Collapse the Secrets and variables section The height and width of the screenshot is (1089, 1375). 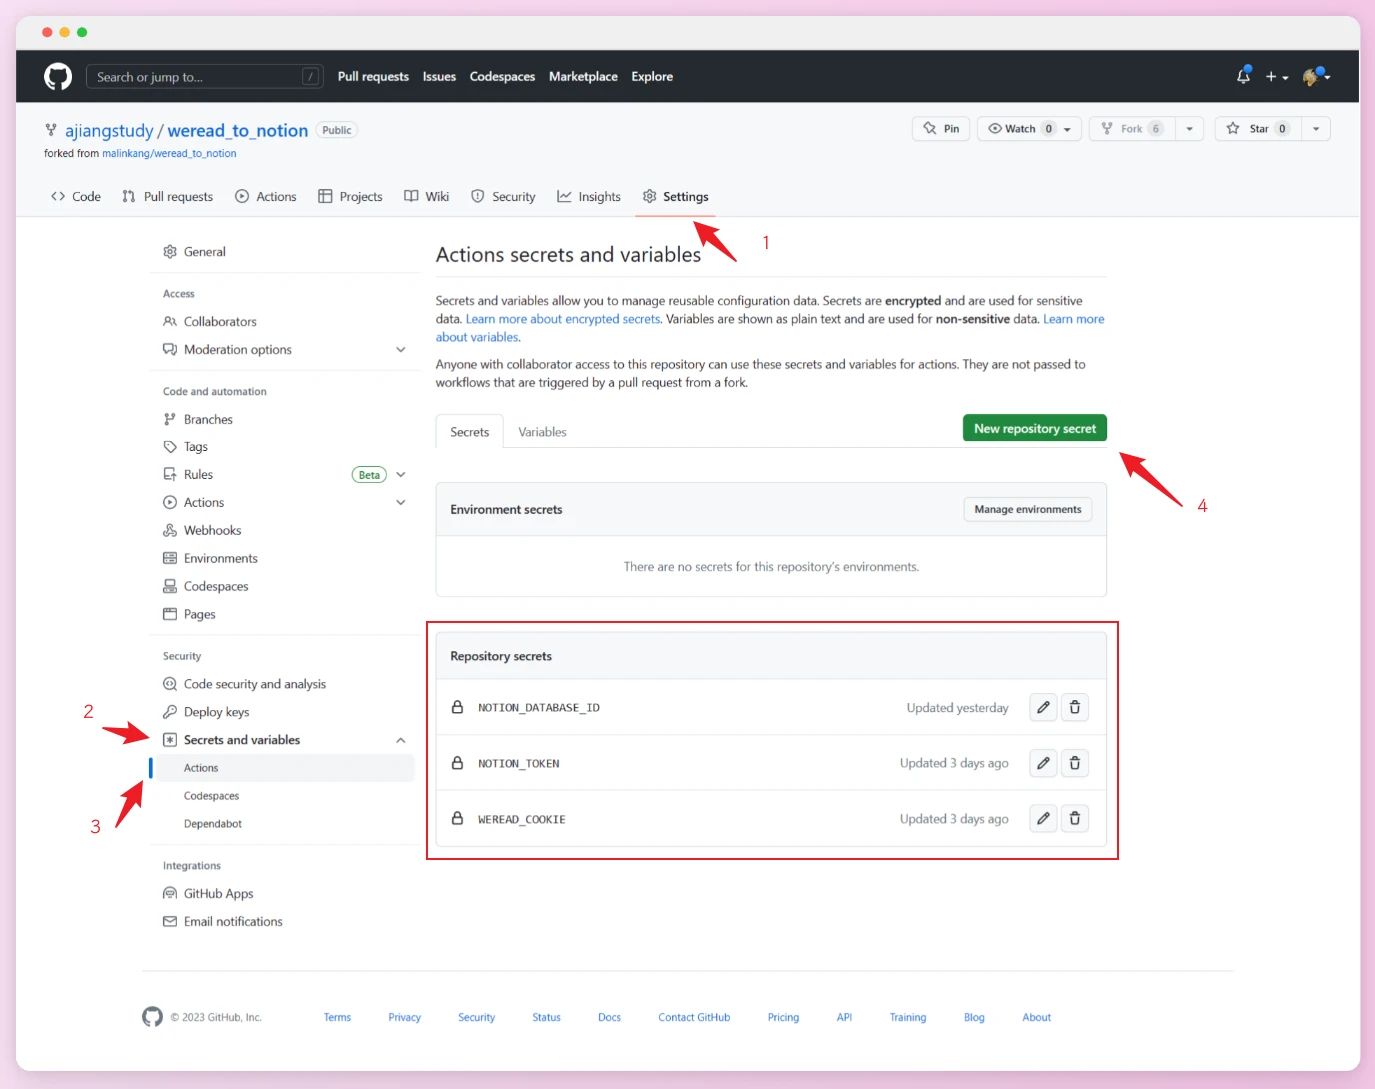click(x=401, y=740)
